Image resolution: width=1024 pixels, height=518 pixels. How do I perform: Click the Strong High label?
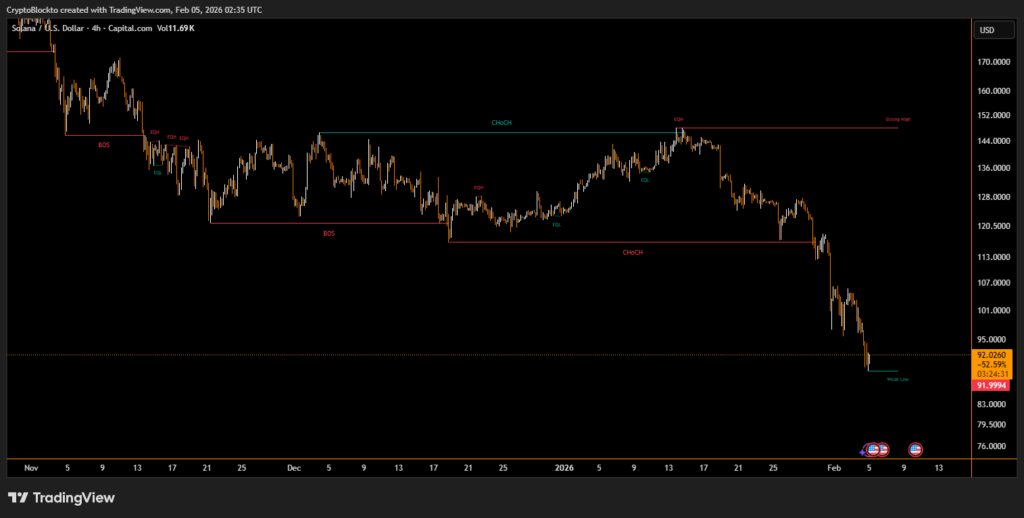[x=898, y=119]
